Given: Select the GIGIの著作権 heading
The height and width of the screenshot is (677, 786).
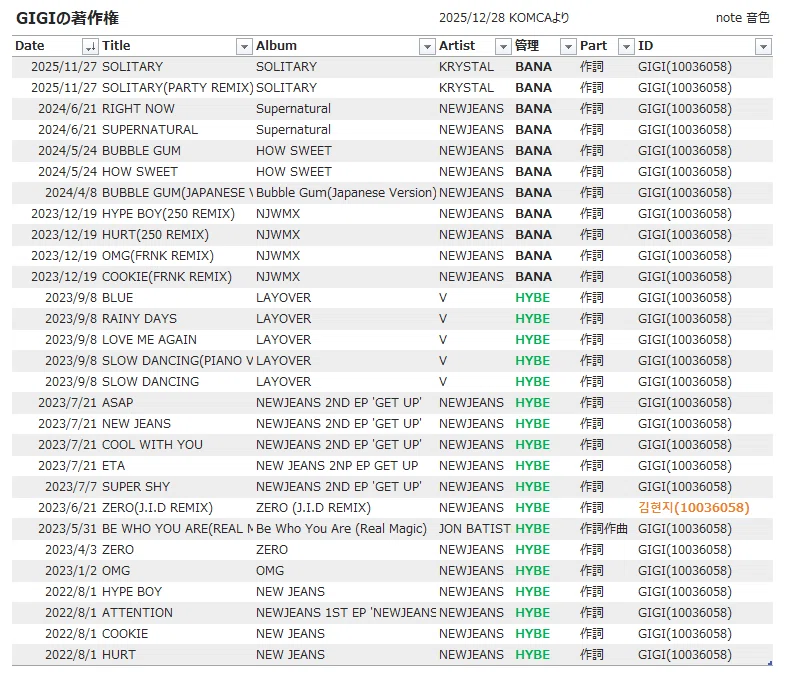Looking at the screenshot, I should click(67, 18).
